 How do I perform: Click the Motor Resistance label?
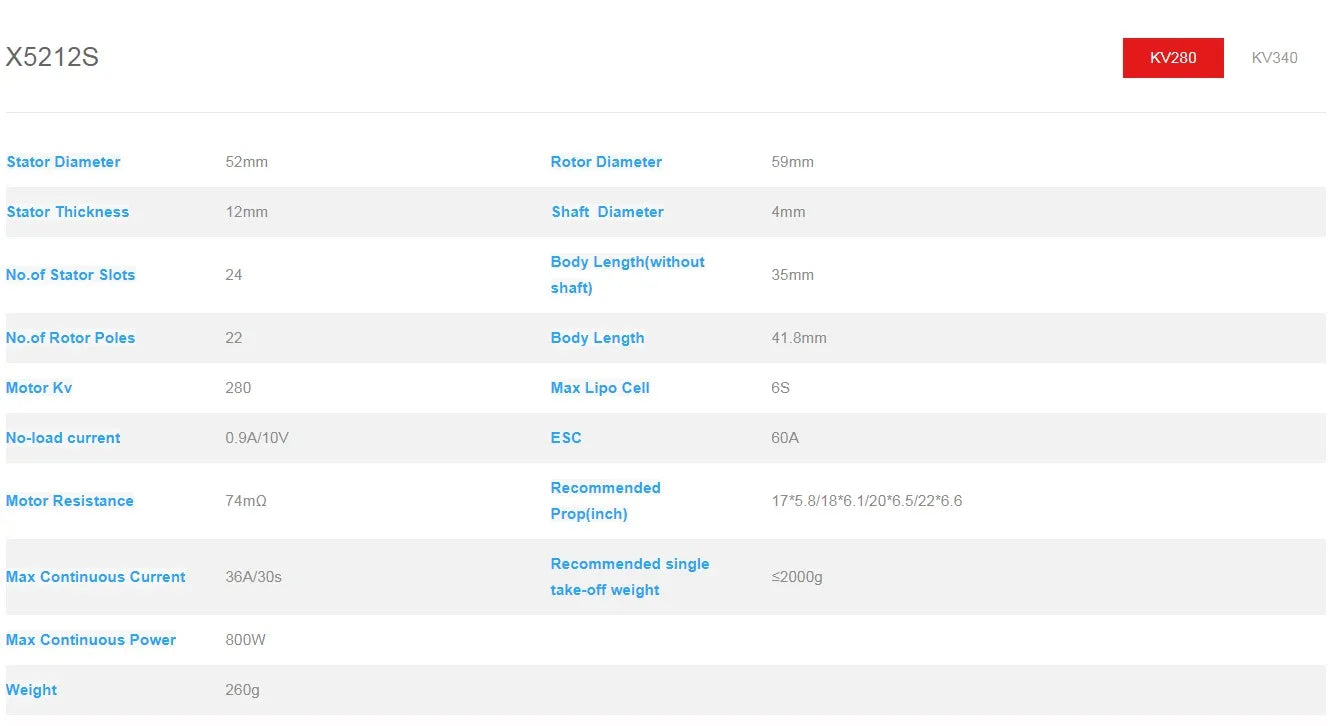[x=69, y=501]
